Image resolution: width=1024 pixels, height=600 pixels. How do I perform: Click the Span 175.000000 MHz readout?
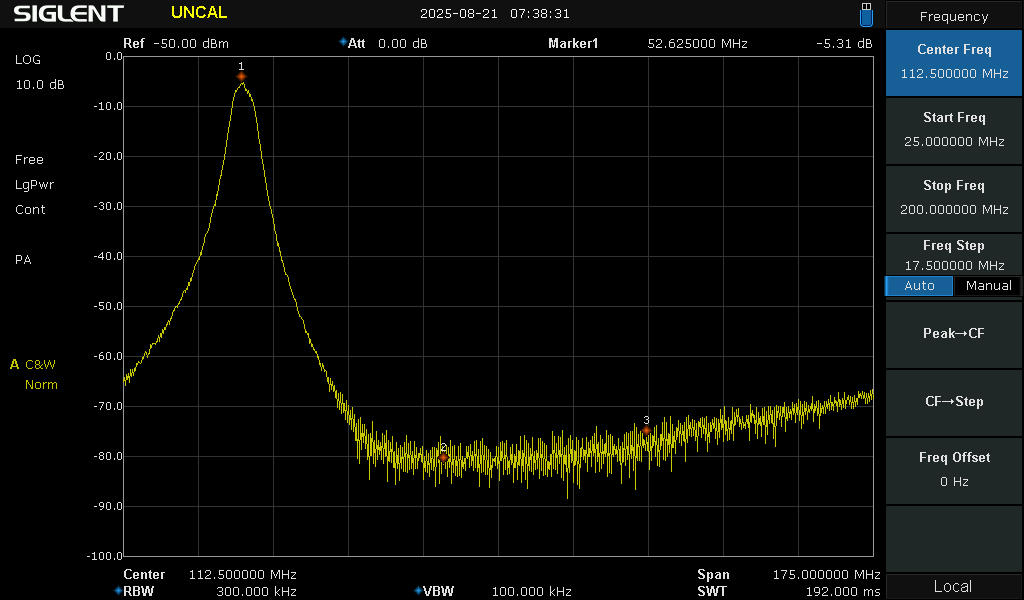pos(788,575)
